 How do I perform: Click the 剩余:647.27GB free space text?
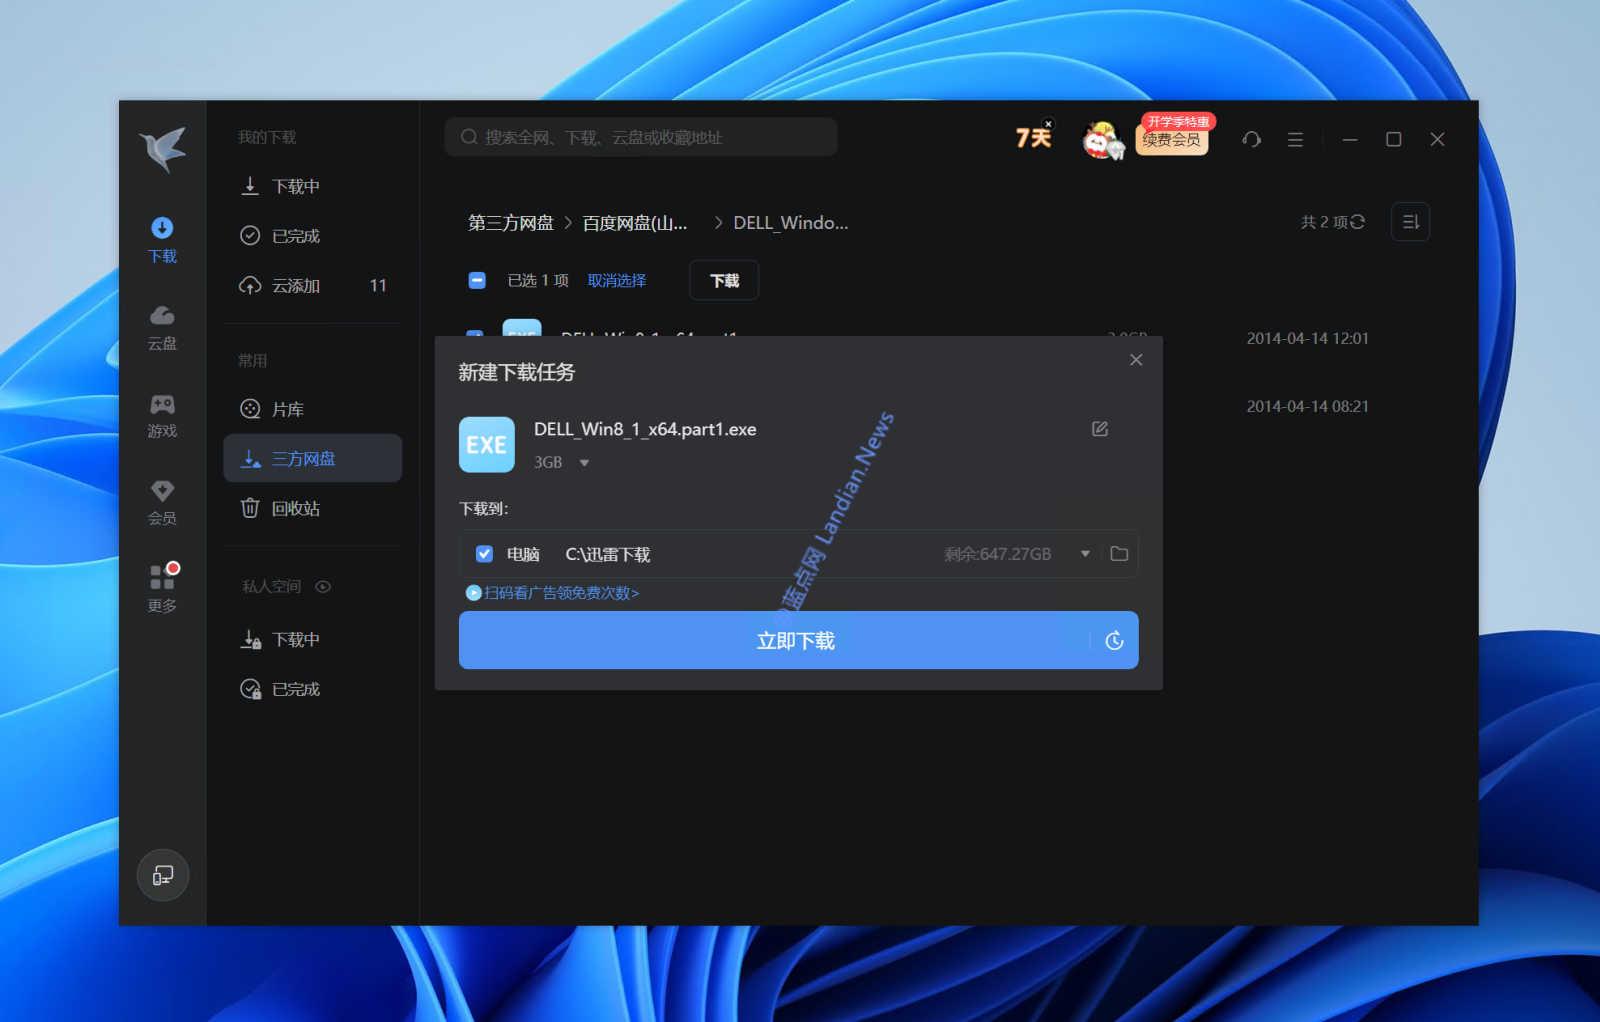pos(998,554)
